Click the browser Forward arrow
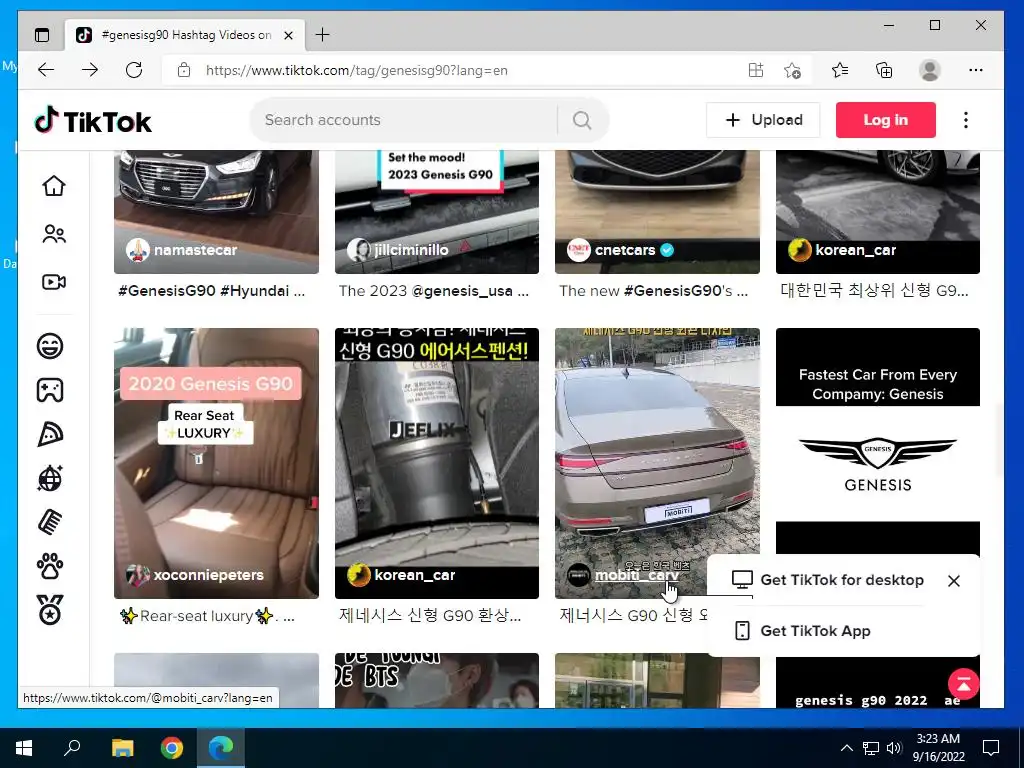 coord(90,70)
